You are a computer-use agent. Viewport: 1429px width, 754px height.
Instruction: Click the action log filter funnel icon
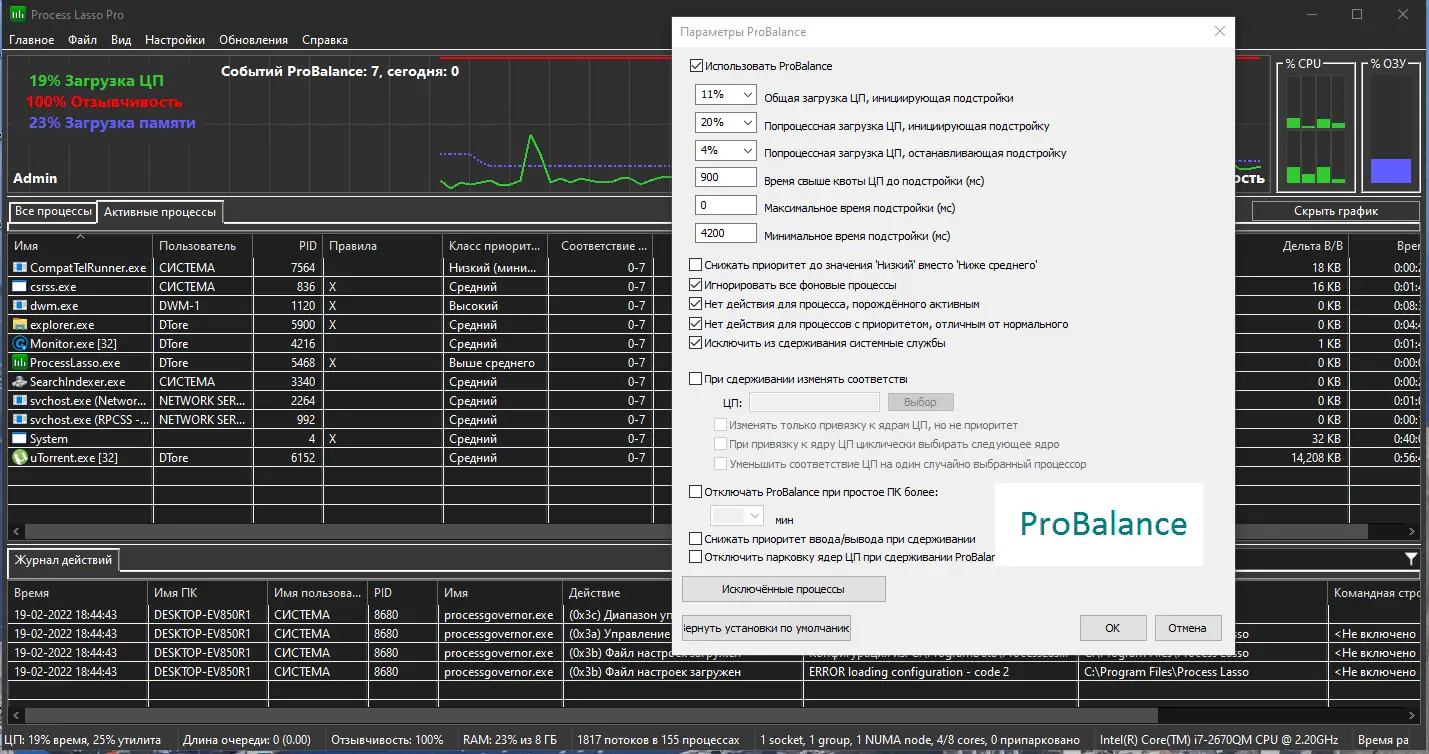point(1411,559)
